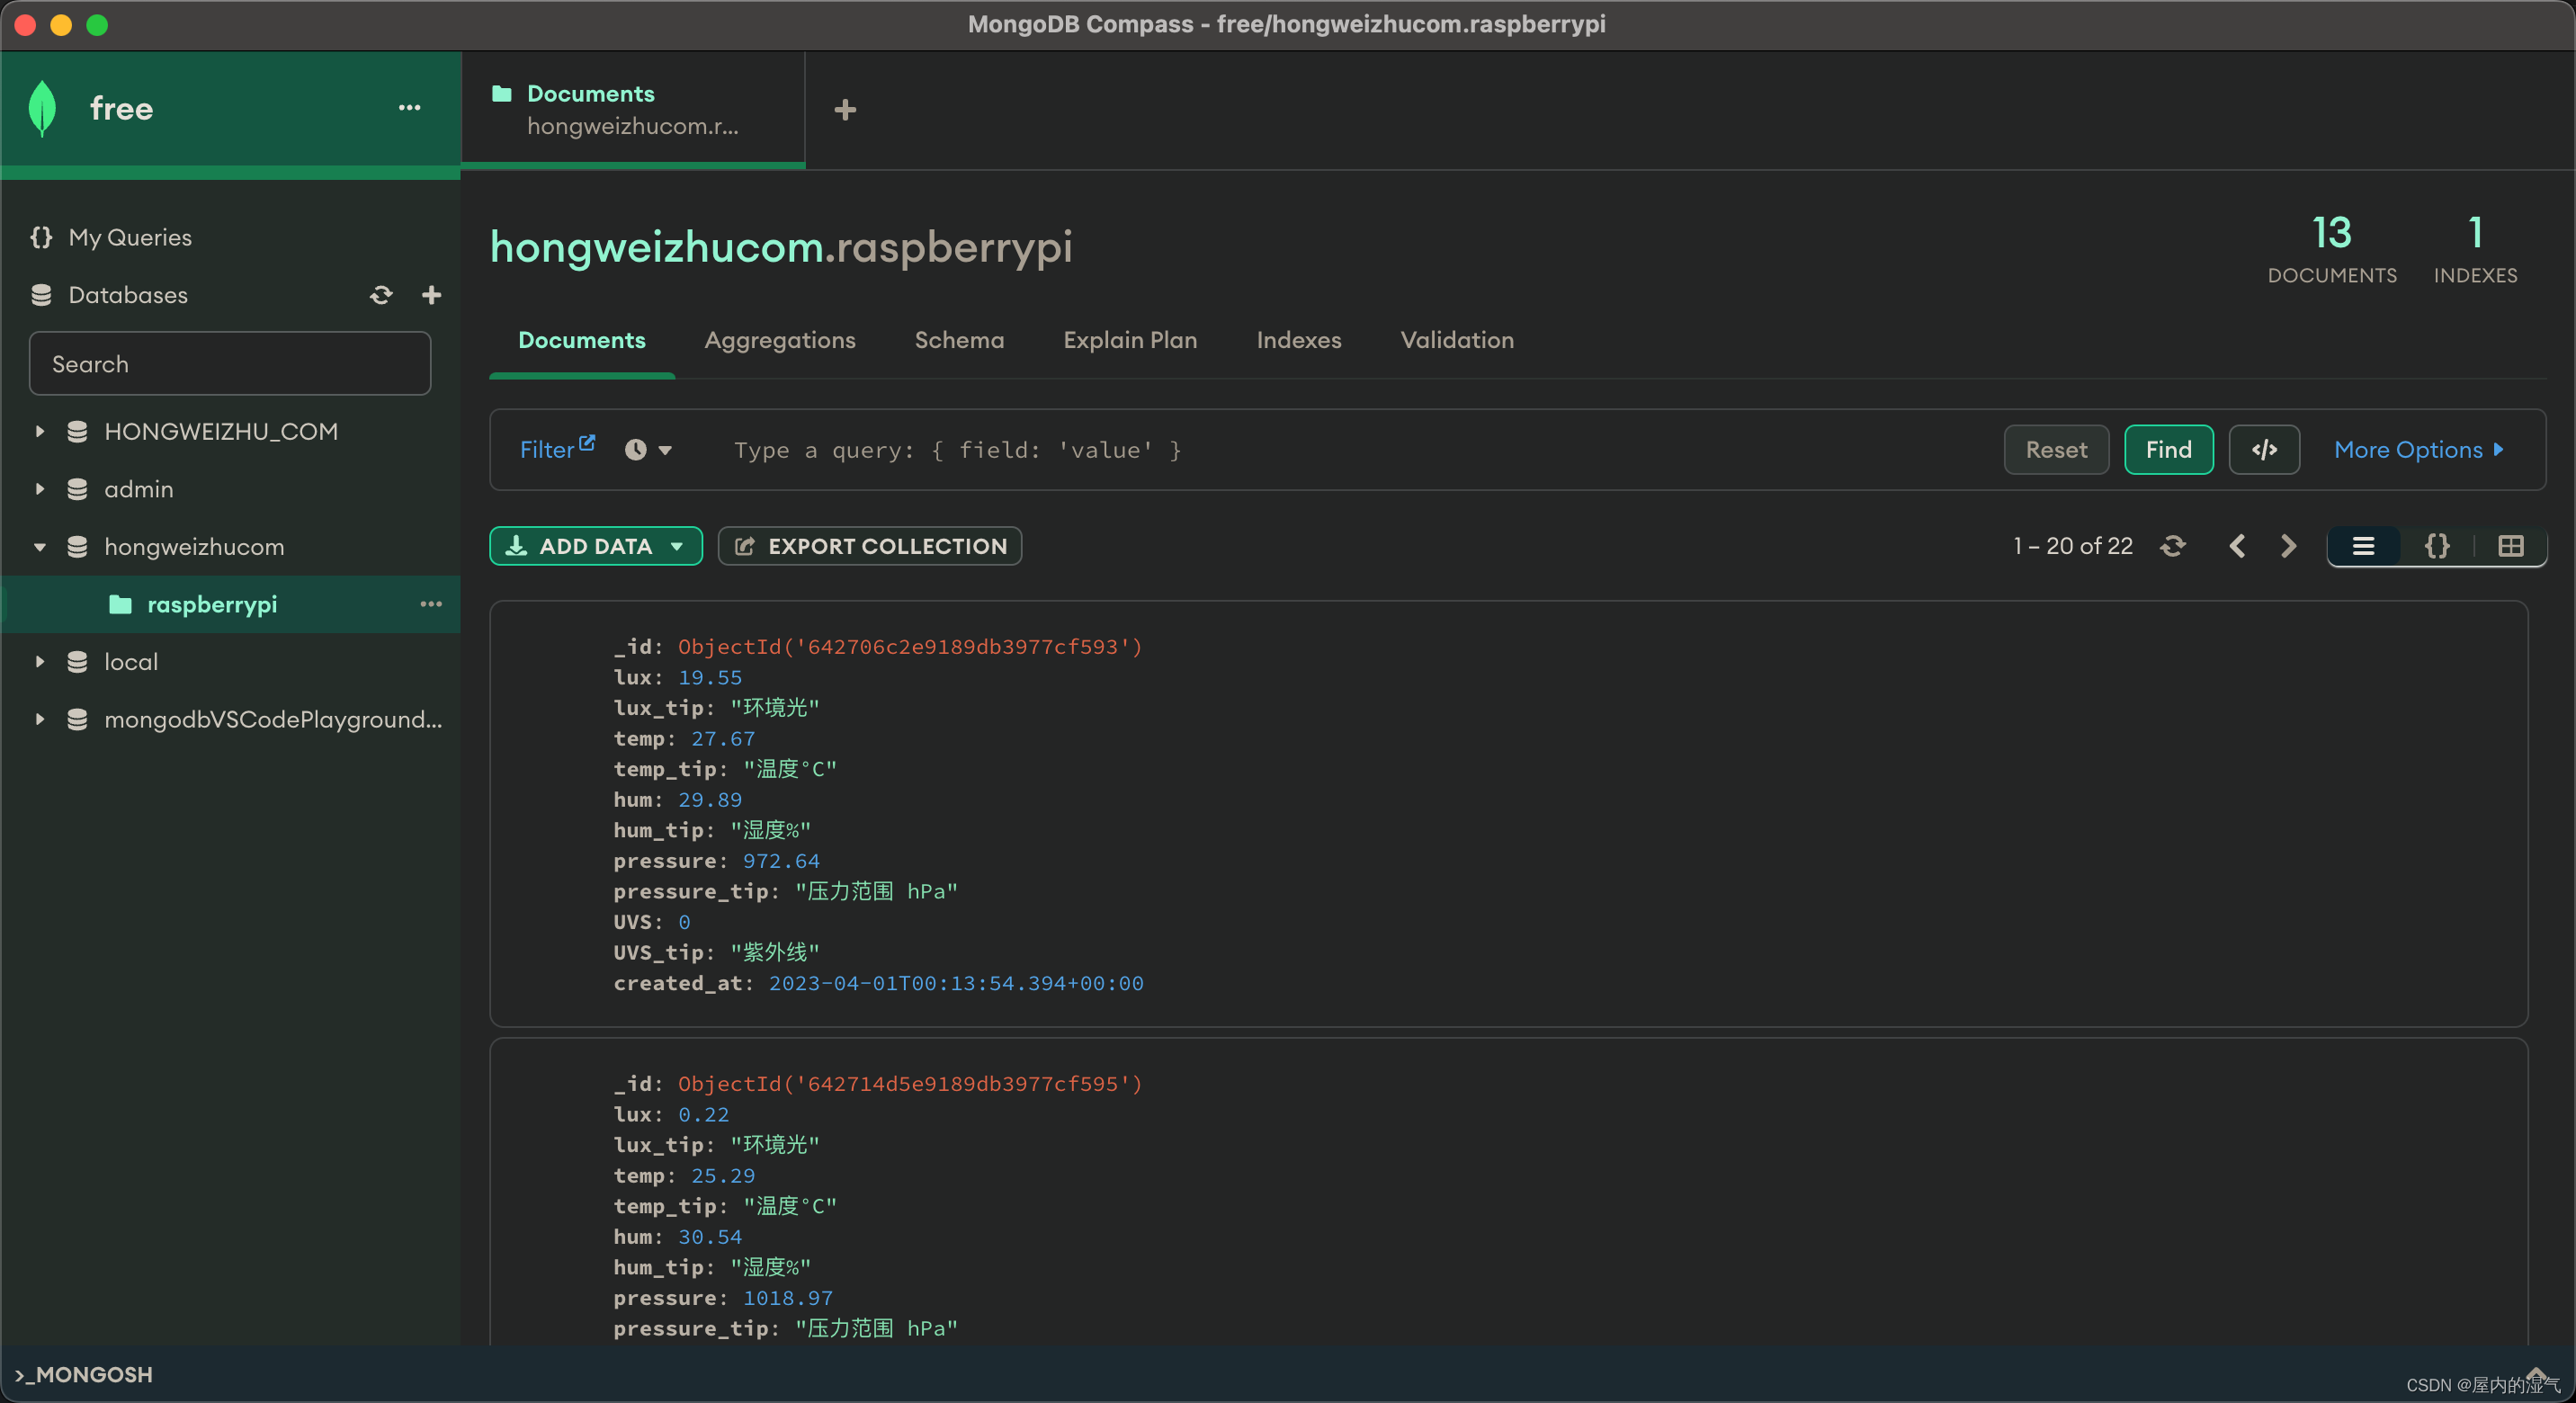Screen dimensions: 2576x1403
Task: Click EXPORT COLLECTION button
Action: coord(870,546)
